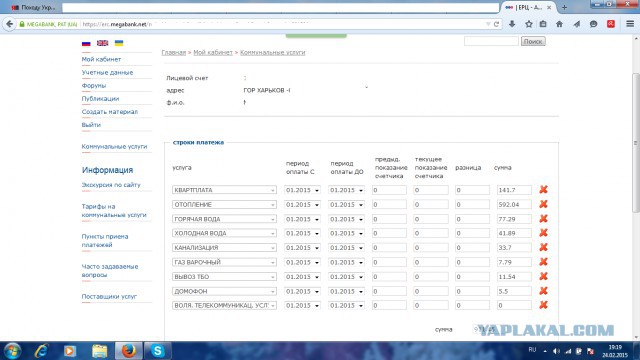Follow the Коммунальные услуги breadcrumb link
The height and width of the screenshot is (360, 640).
(273, 52)
